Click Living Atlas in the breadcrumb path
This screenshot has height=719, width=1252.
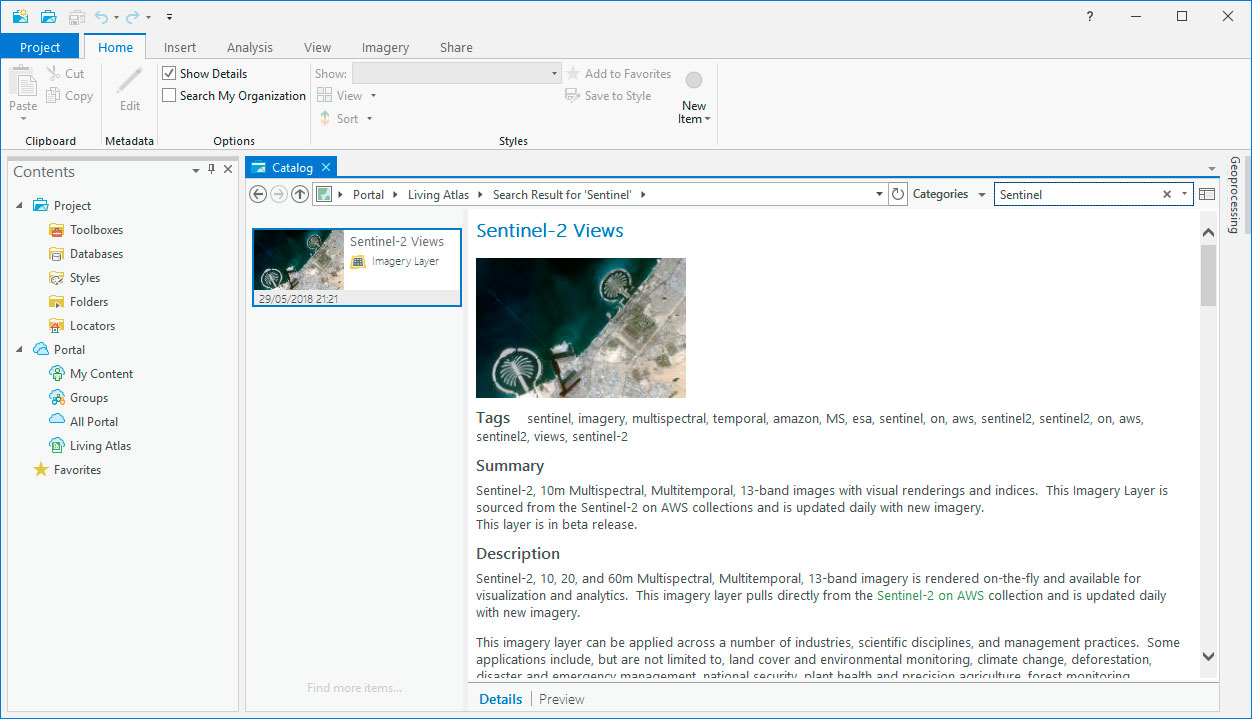[438, 195]
